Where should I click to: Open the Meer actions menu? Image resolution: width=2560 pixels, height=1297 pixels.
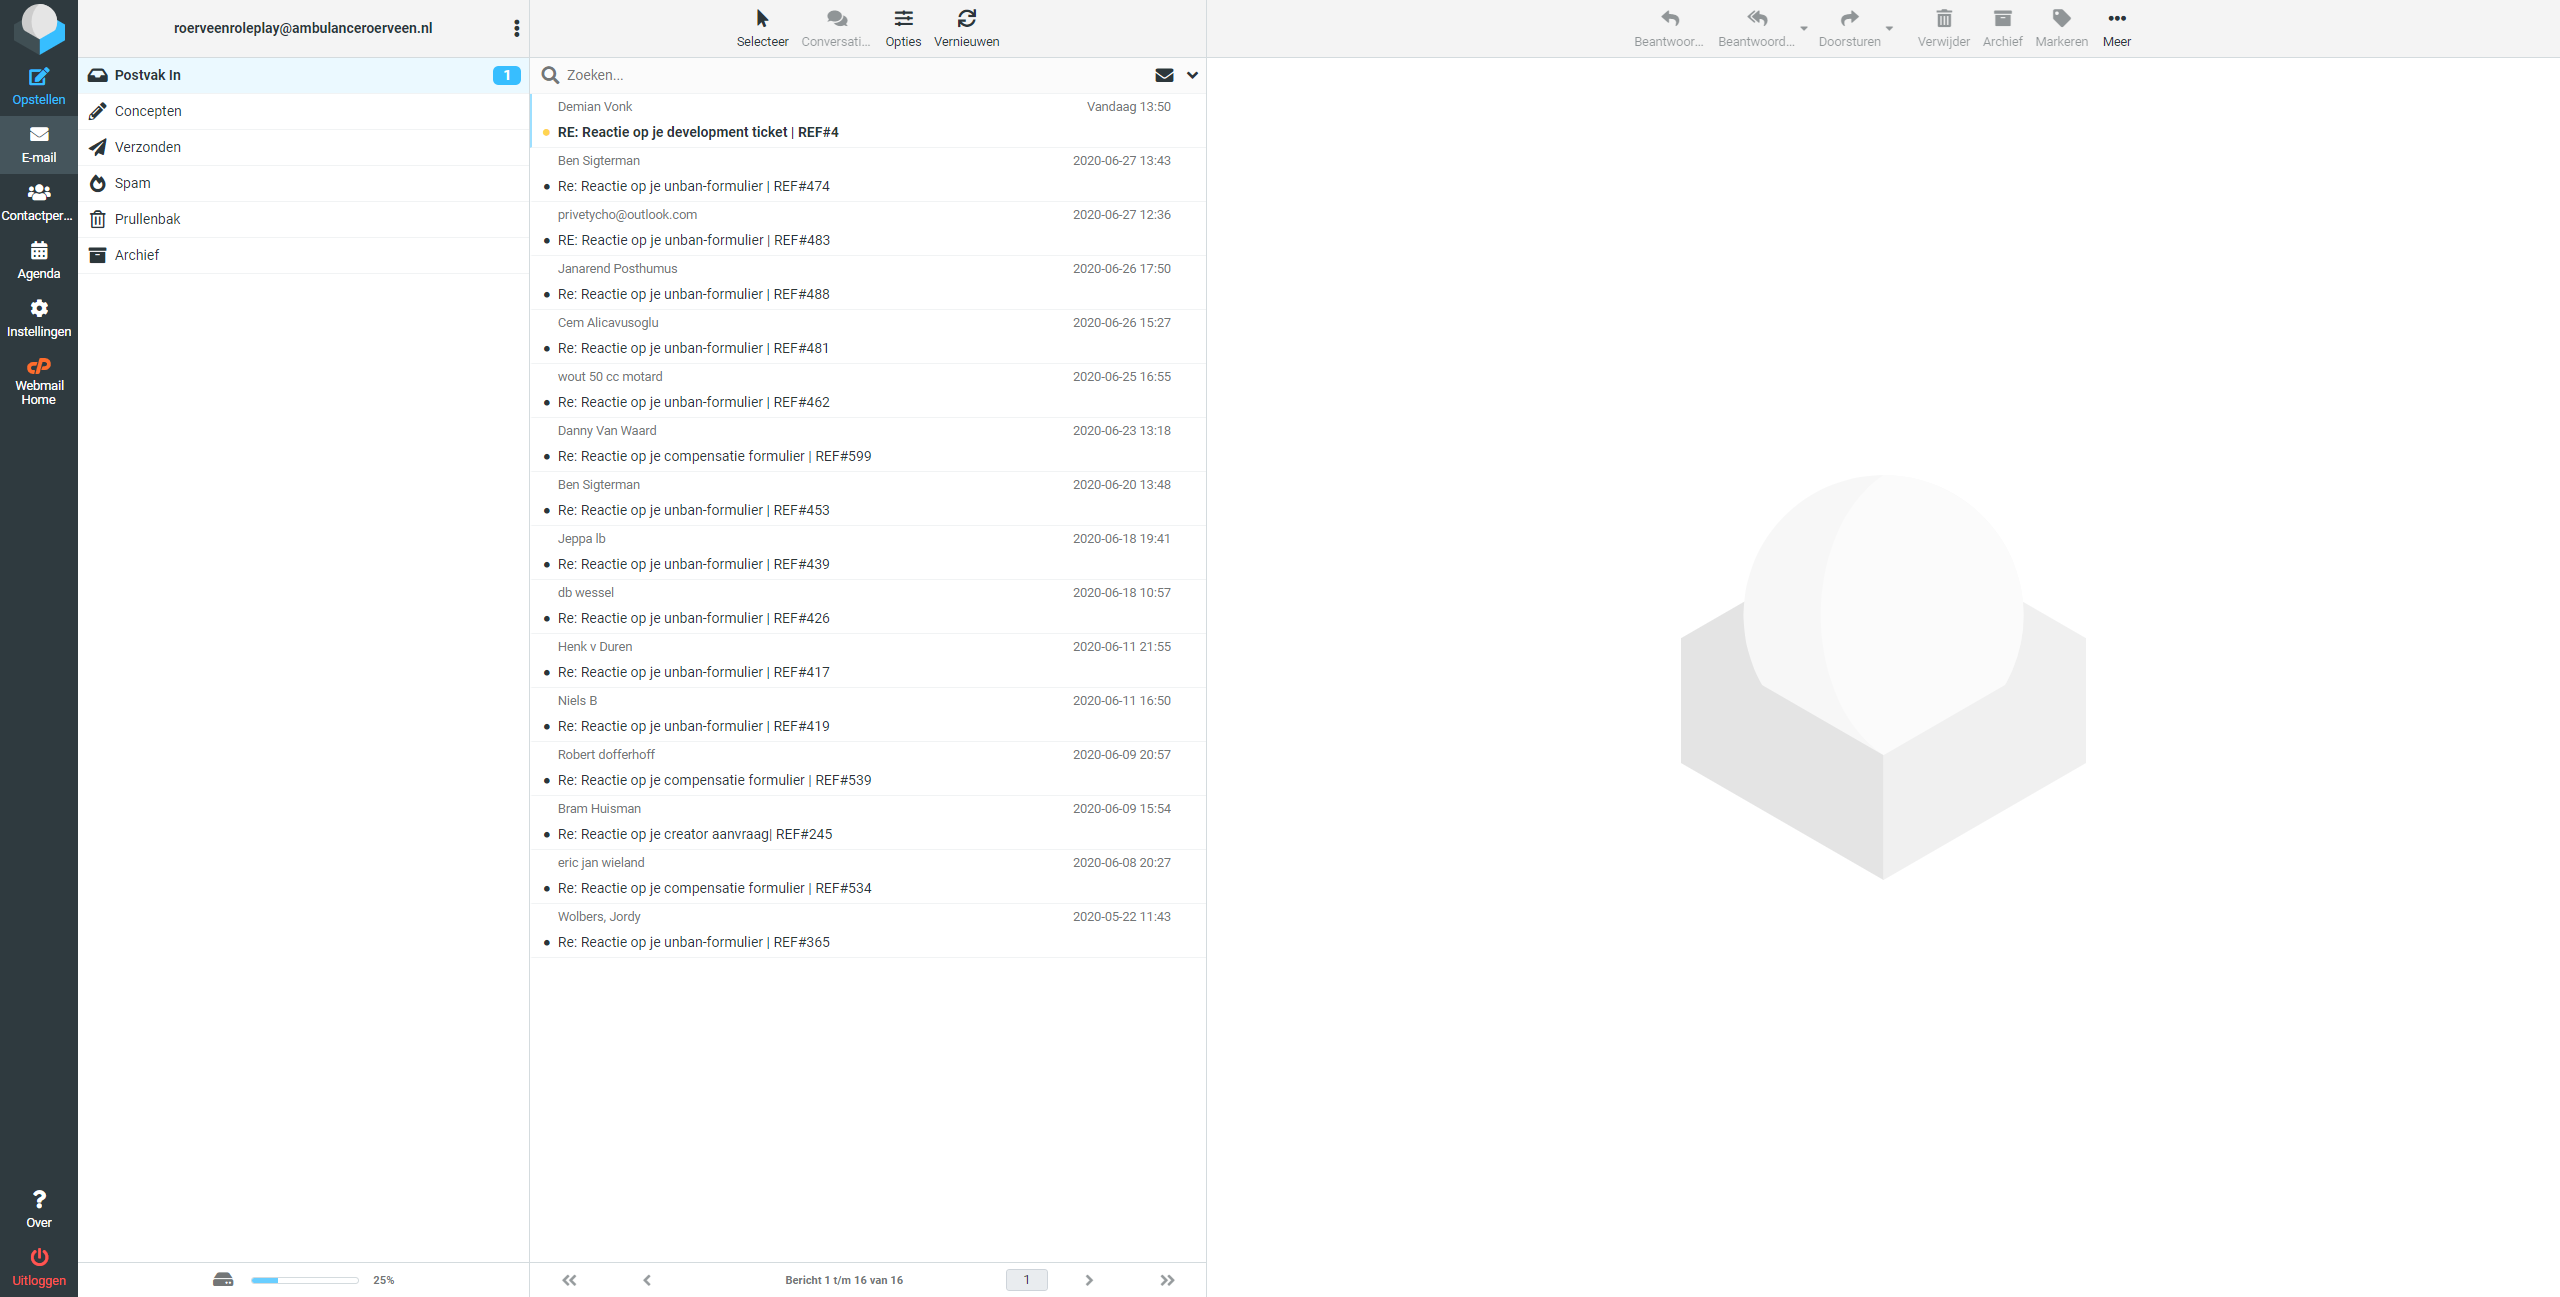click(2116, 19)
